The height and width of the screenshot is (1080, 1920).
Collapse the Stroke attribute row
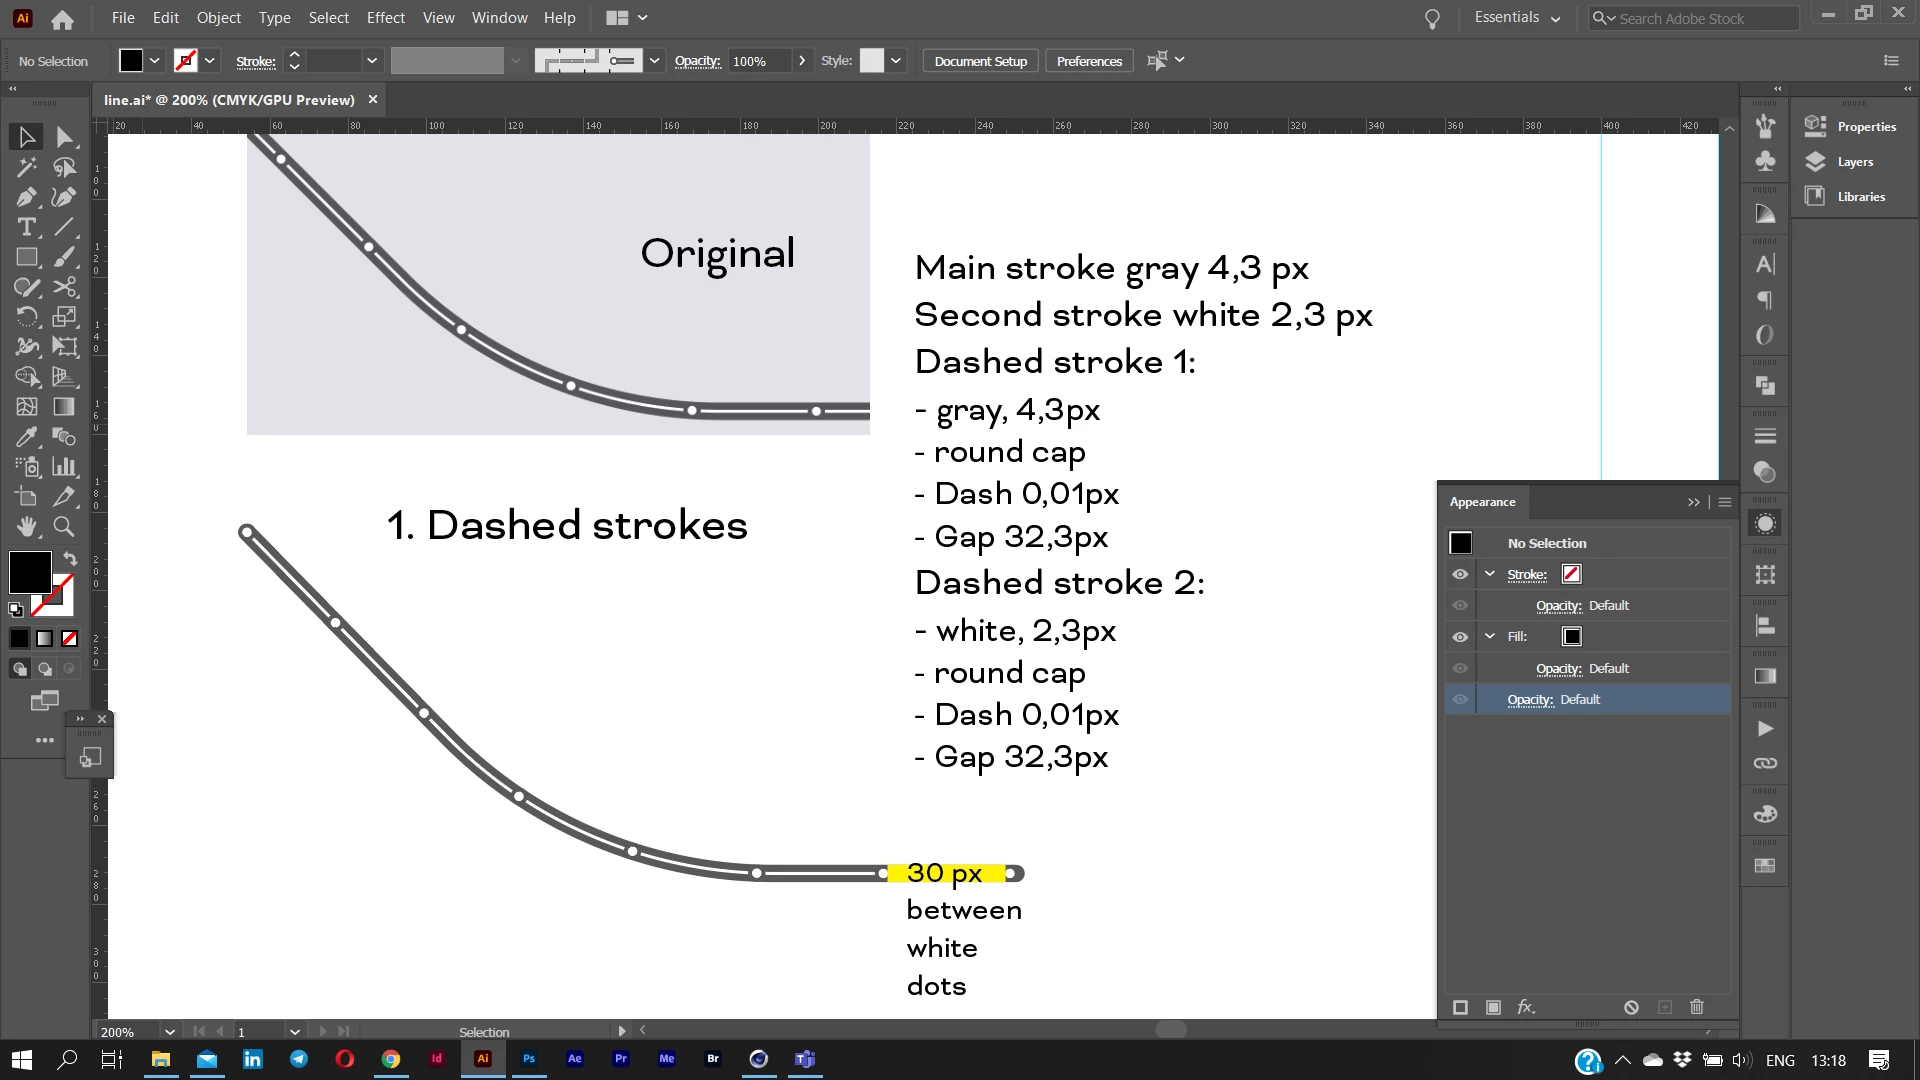click(x=1490, y=574)
